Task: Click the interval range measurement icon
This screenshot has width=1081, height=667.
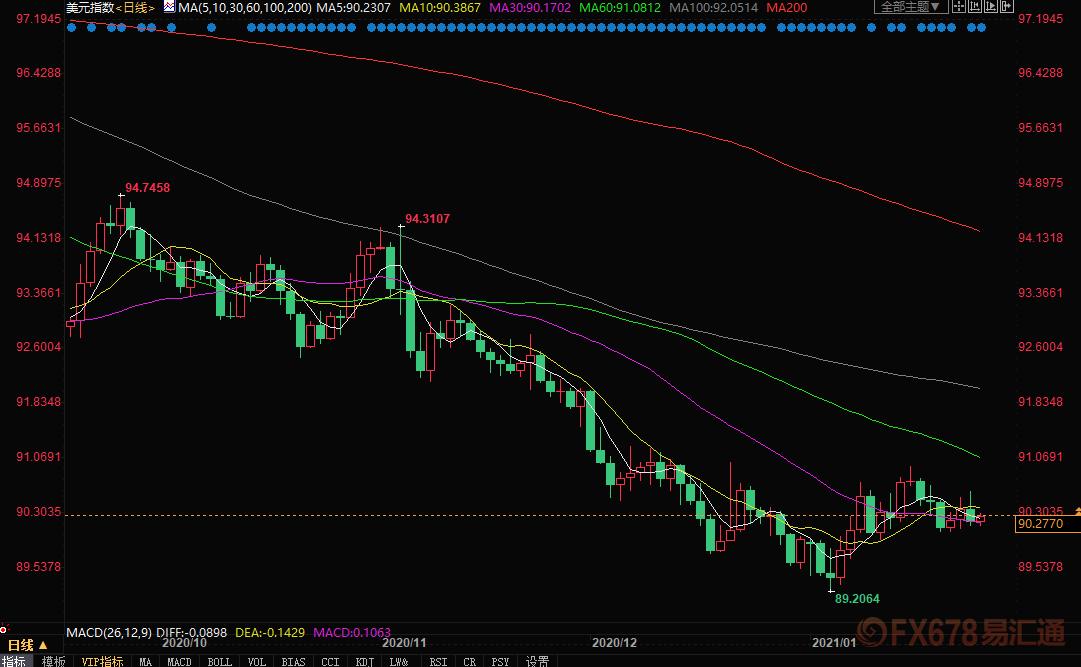Action: click(975, 7)
